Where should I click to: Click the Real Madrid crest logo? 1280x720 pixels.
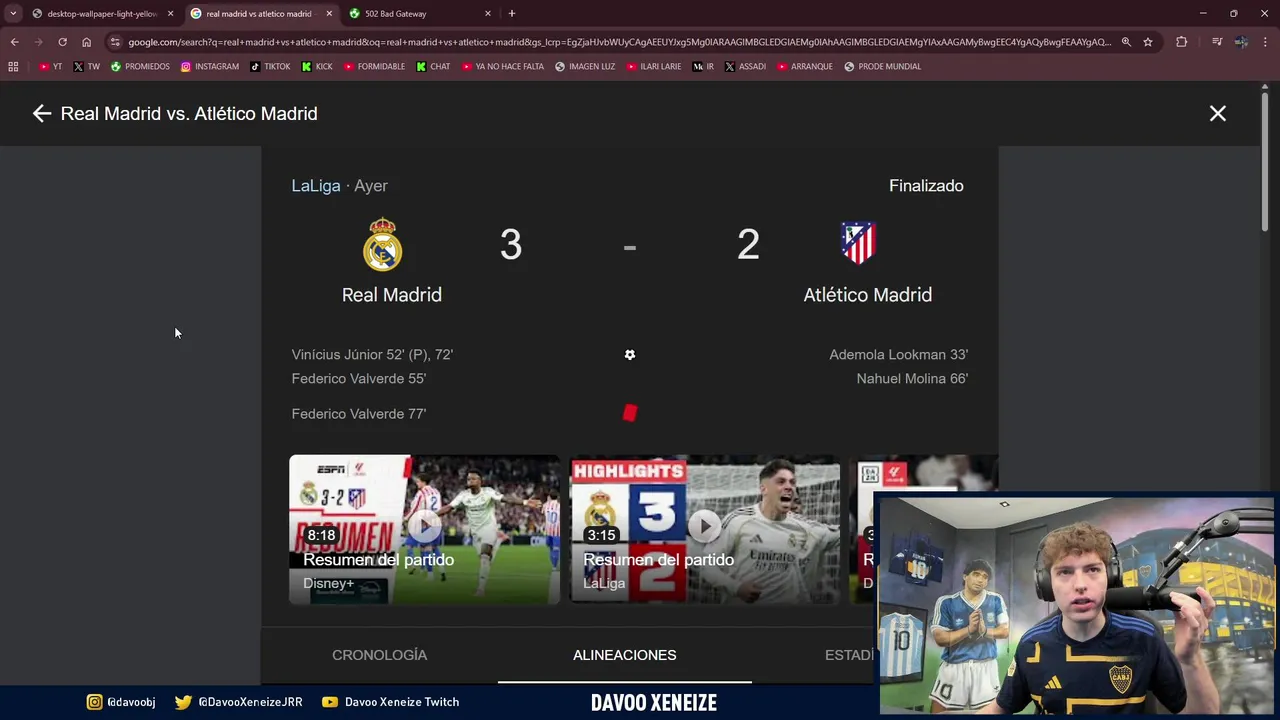(382, 245)
